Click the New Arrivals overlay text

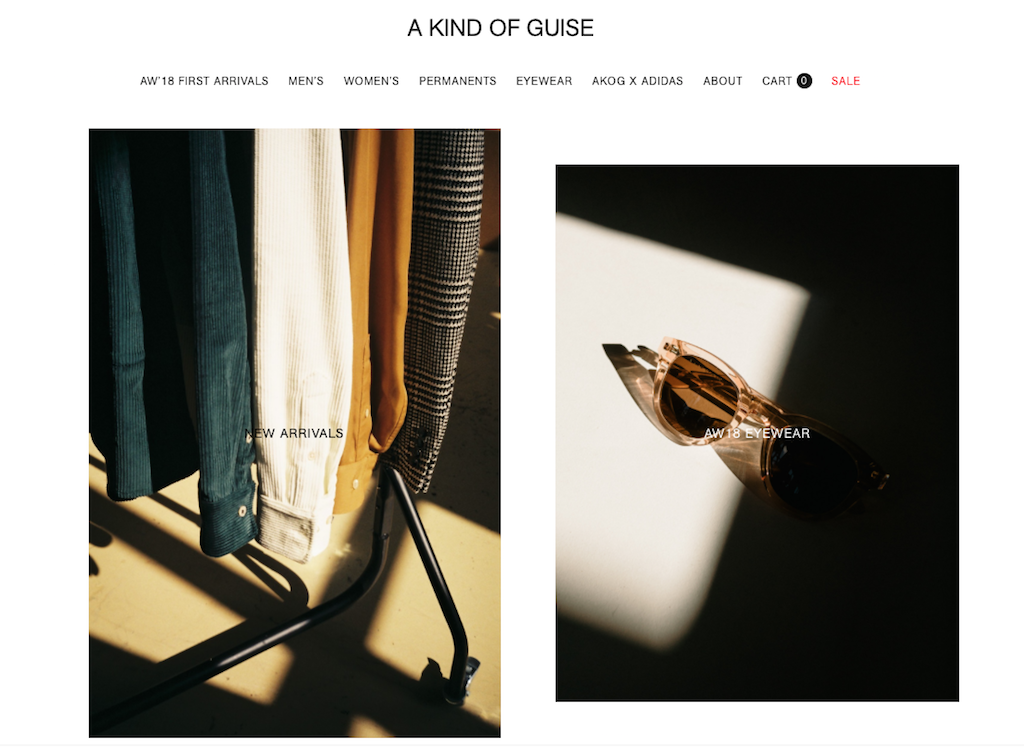coord(294,433)
